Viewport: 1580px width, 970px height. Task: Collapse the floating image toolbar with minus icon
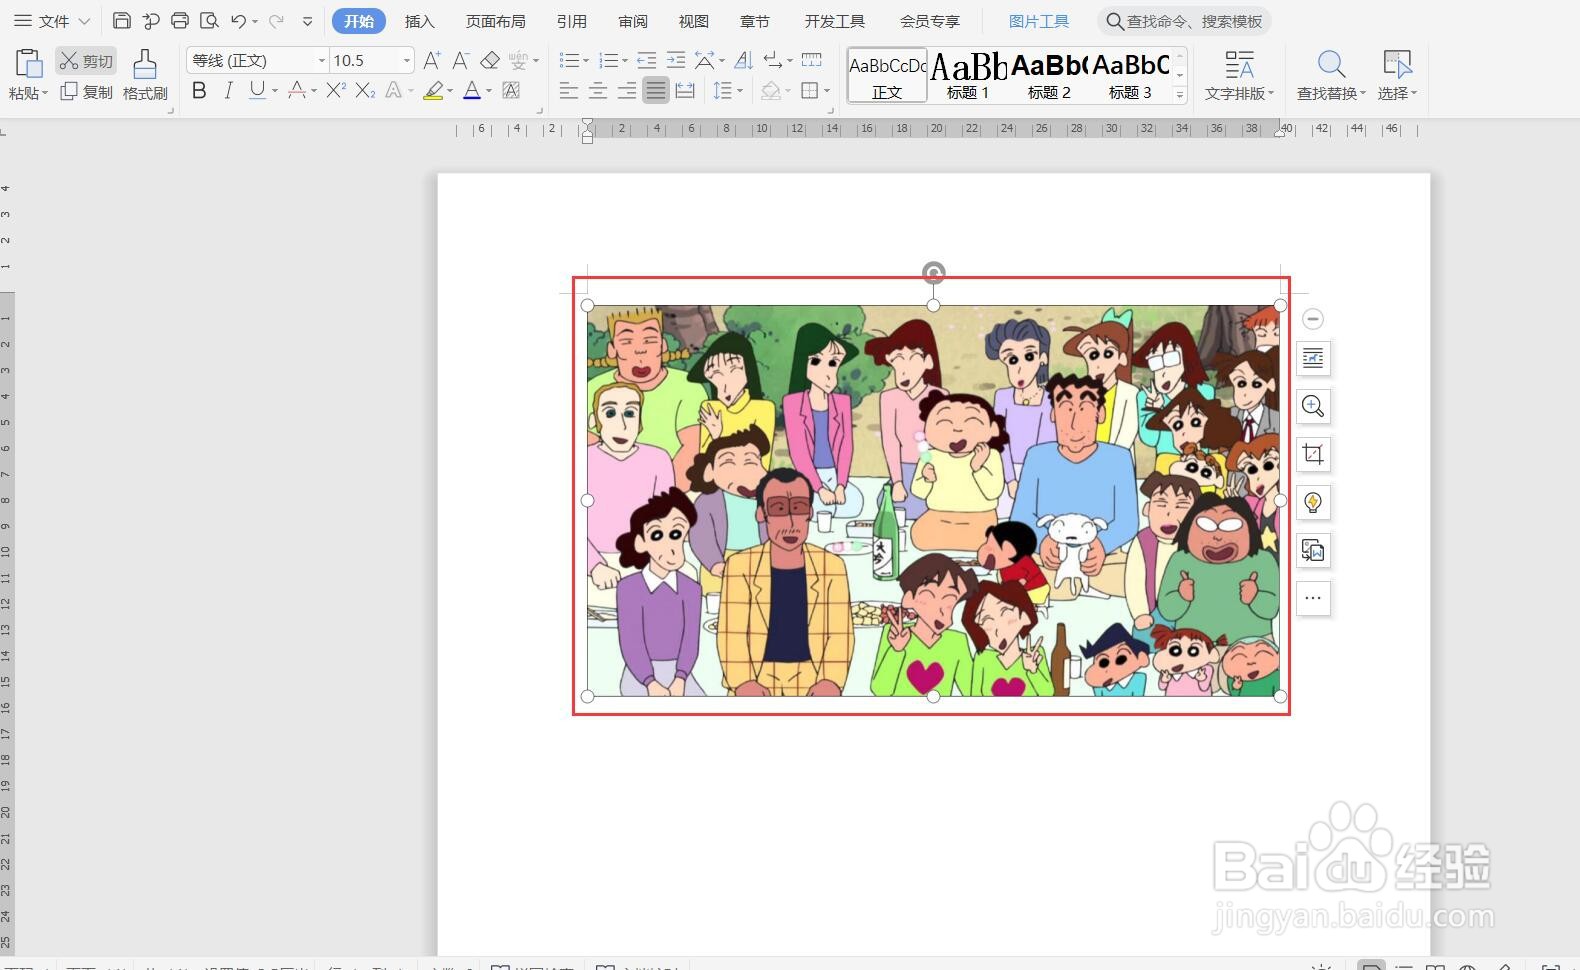[1313, 319]
